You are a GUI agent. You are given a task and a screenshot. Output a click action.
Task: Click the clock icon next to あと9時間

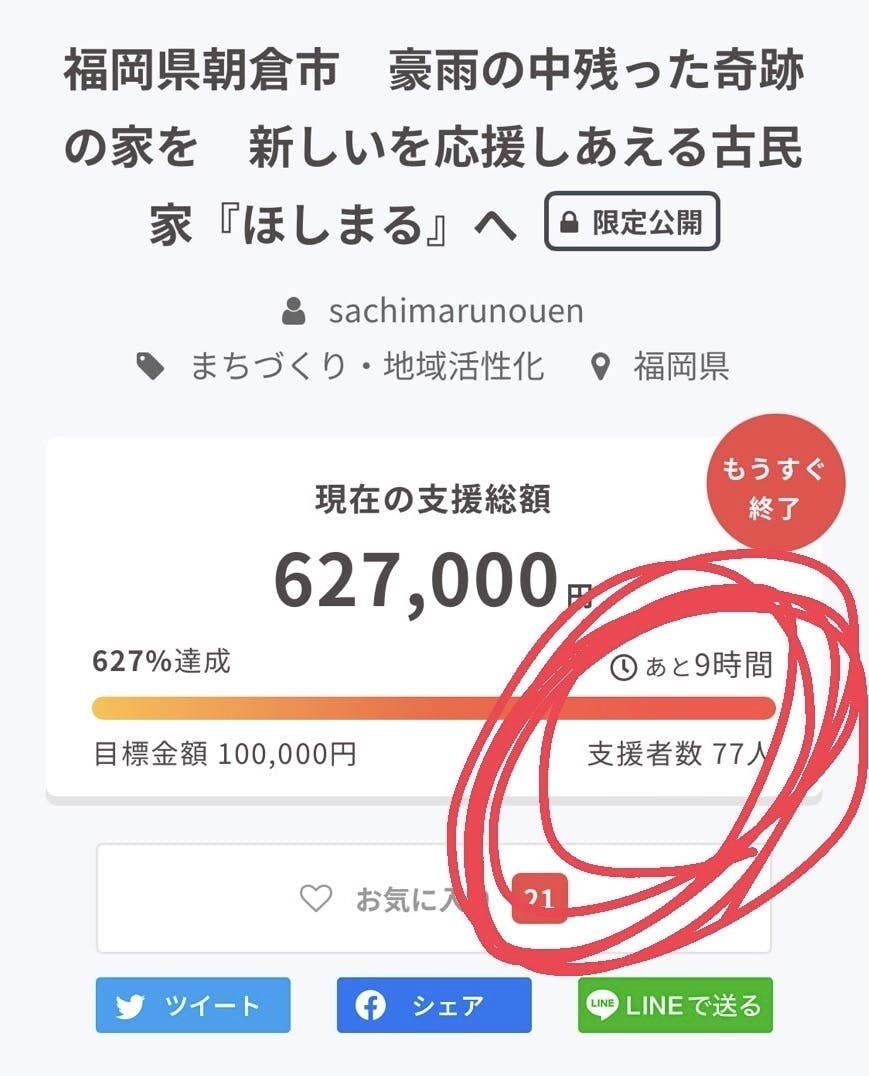(623, 667)
